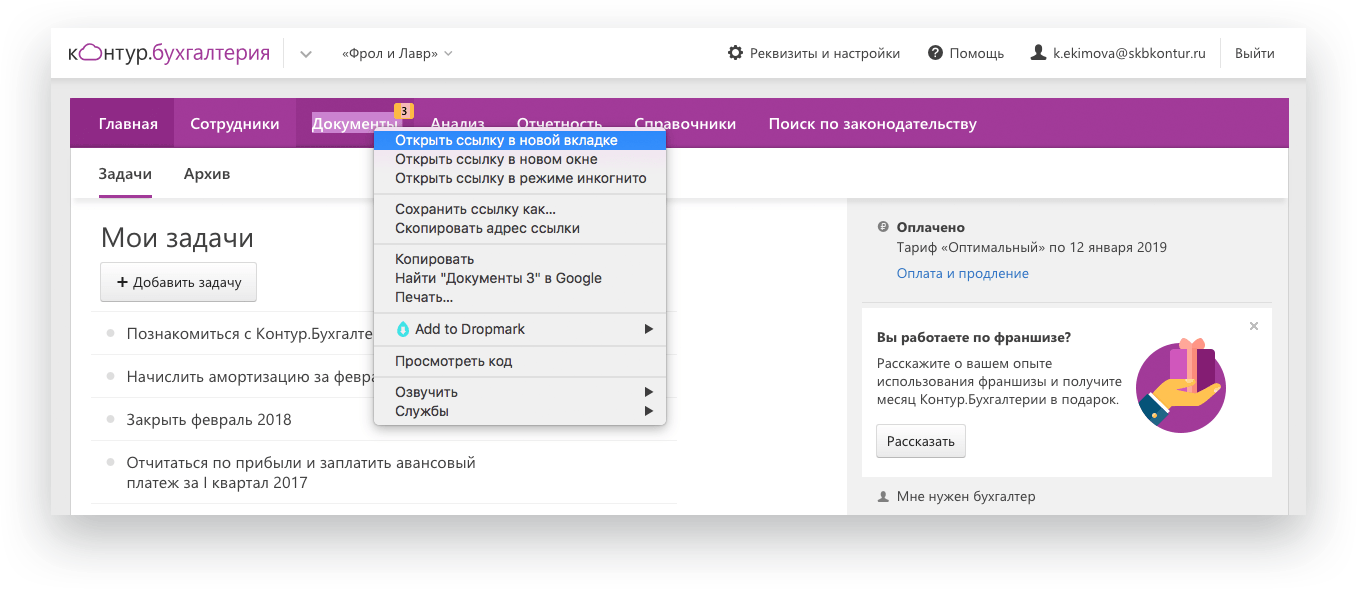1357x589 pixels.
Task: Click the Мои задачи heading
Action: (177, 238)
